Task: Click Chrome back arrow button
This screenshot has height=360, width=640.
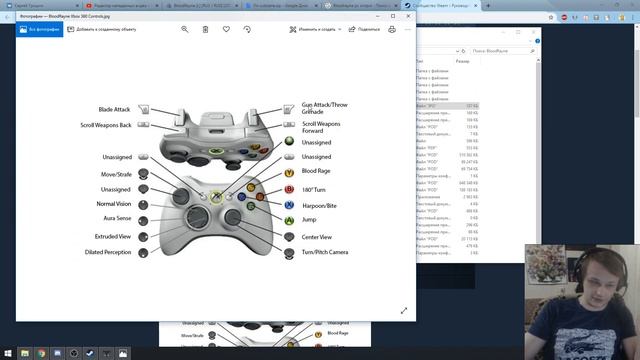Action: [x=8, y=17]
